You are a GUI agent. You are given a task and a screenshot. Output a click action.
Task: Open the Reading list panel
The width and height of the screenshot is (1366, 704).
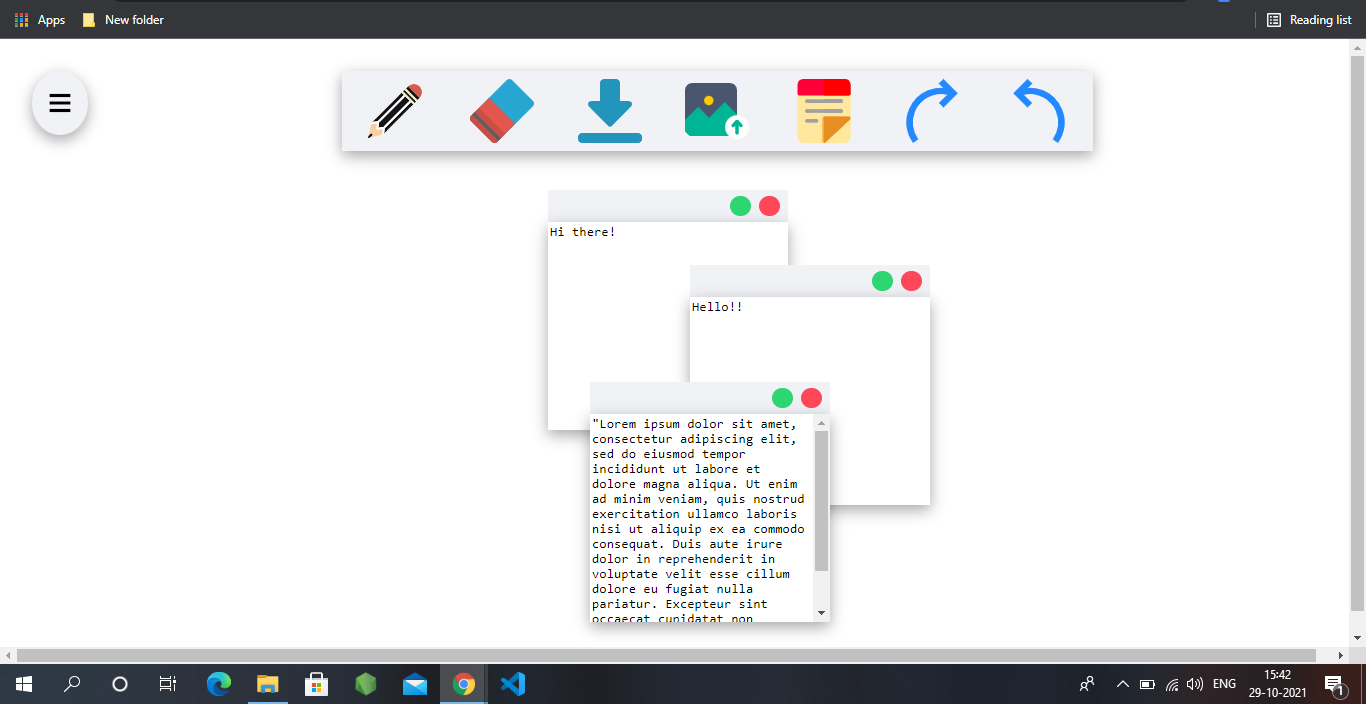coord(1308,18)
